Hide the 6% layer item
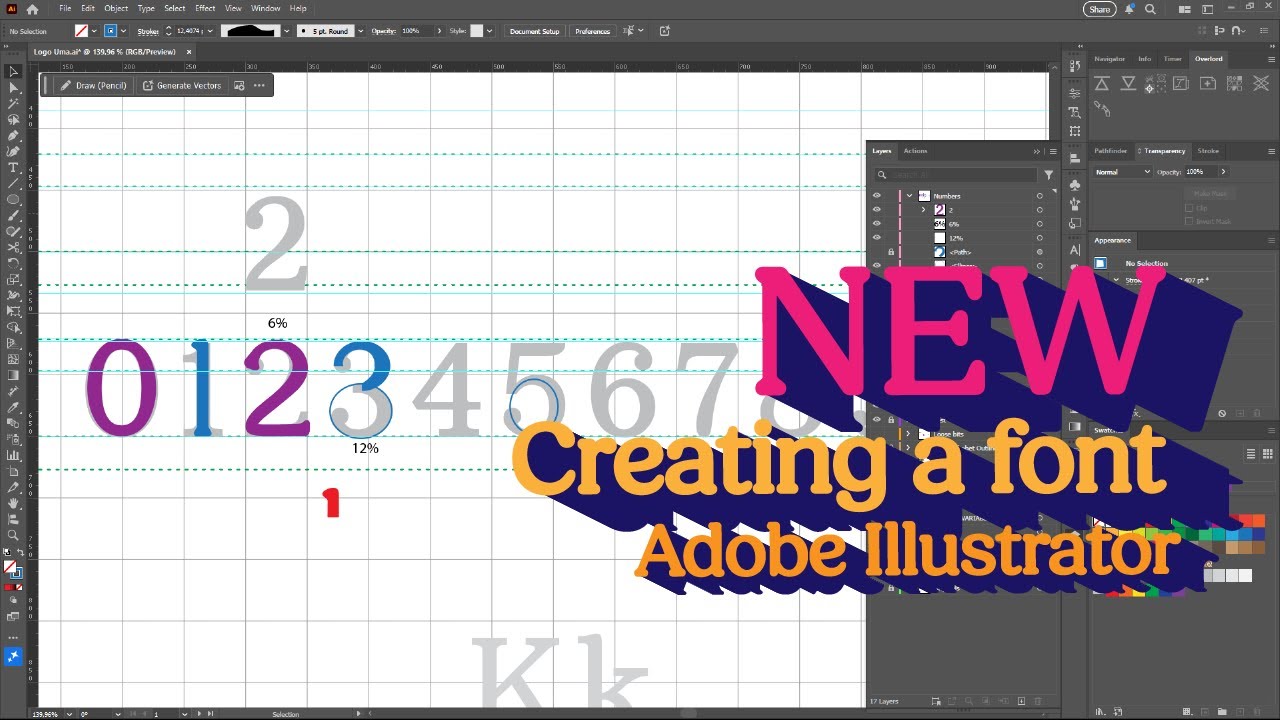This screenshot has width=1280, height=720. coord(877,224)
